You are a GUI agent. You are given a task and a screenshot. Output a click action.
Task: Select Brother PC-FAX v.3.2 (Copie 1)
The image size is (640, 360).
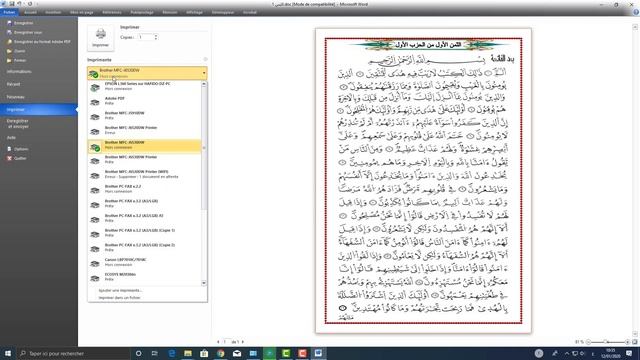coord(144,233)
